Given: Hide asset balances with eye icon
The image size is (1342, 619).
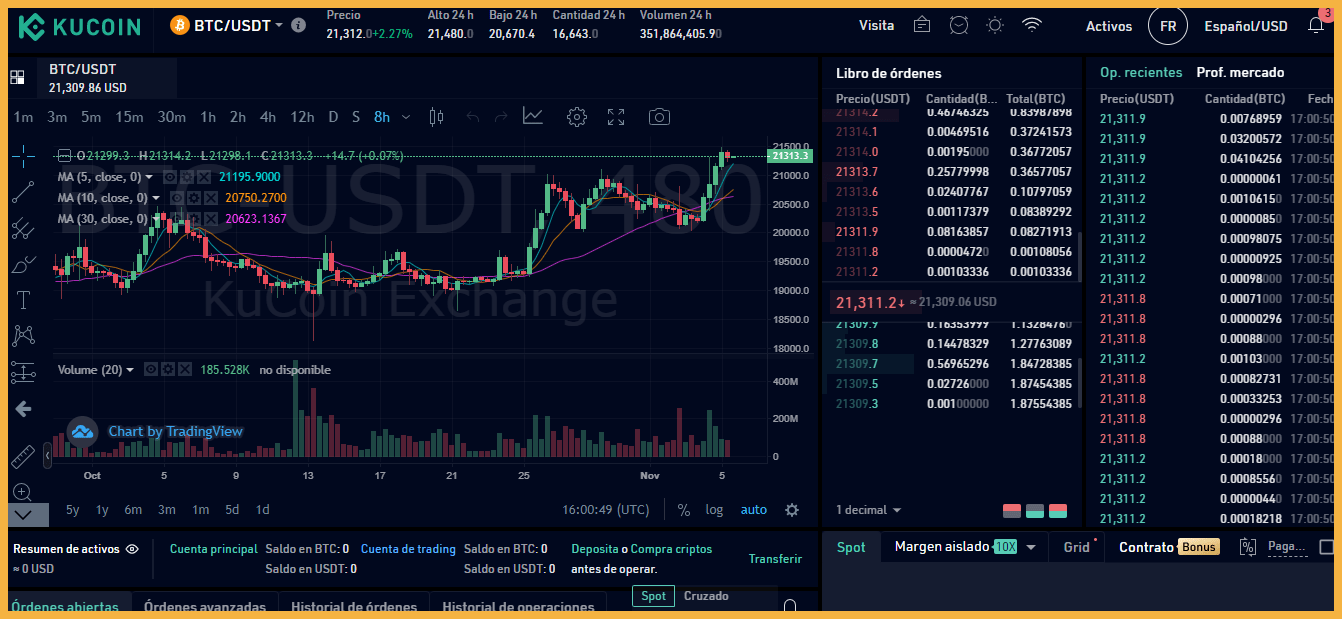Looking at the screenshot, I should click(x=132, y=549).
